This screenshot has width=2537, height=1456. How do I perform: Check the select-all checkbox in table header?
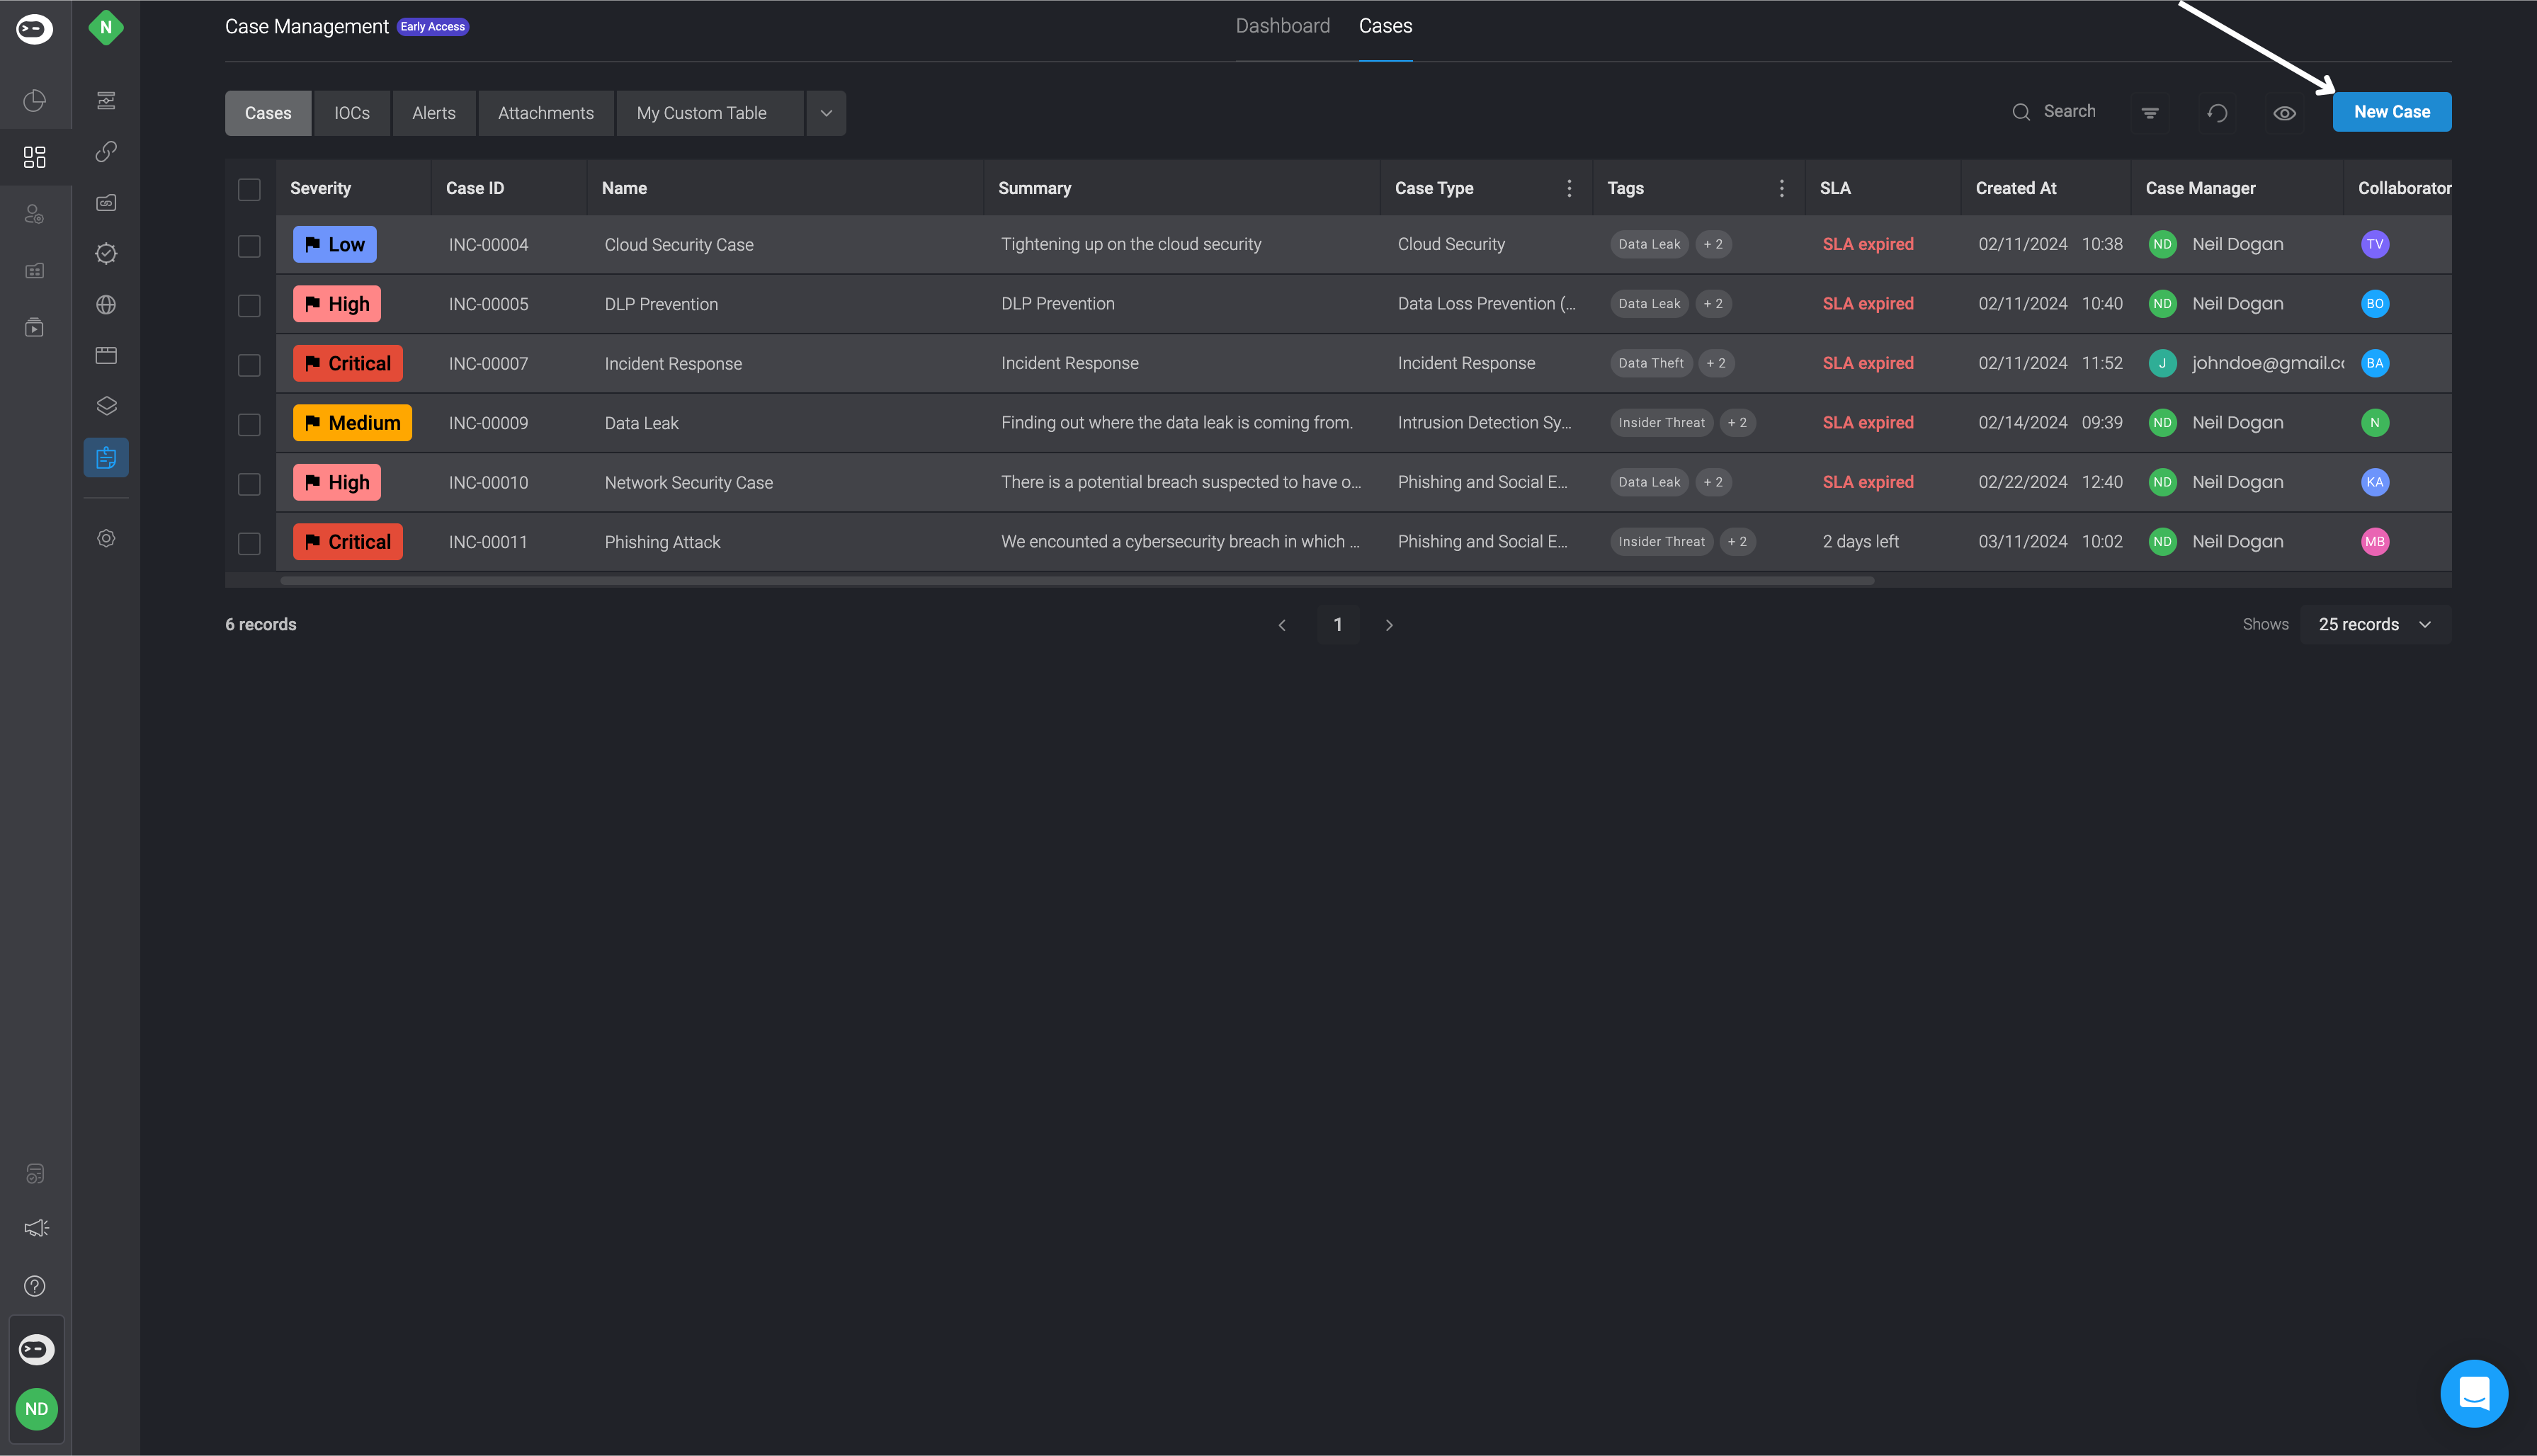[249, 189]
